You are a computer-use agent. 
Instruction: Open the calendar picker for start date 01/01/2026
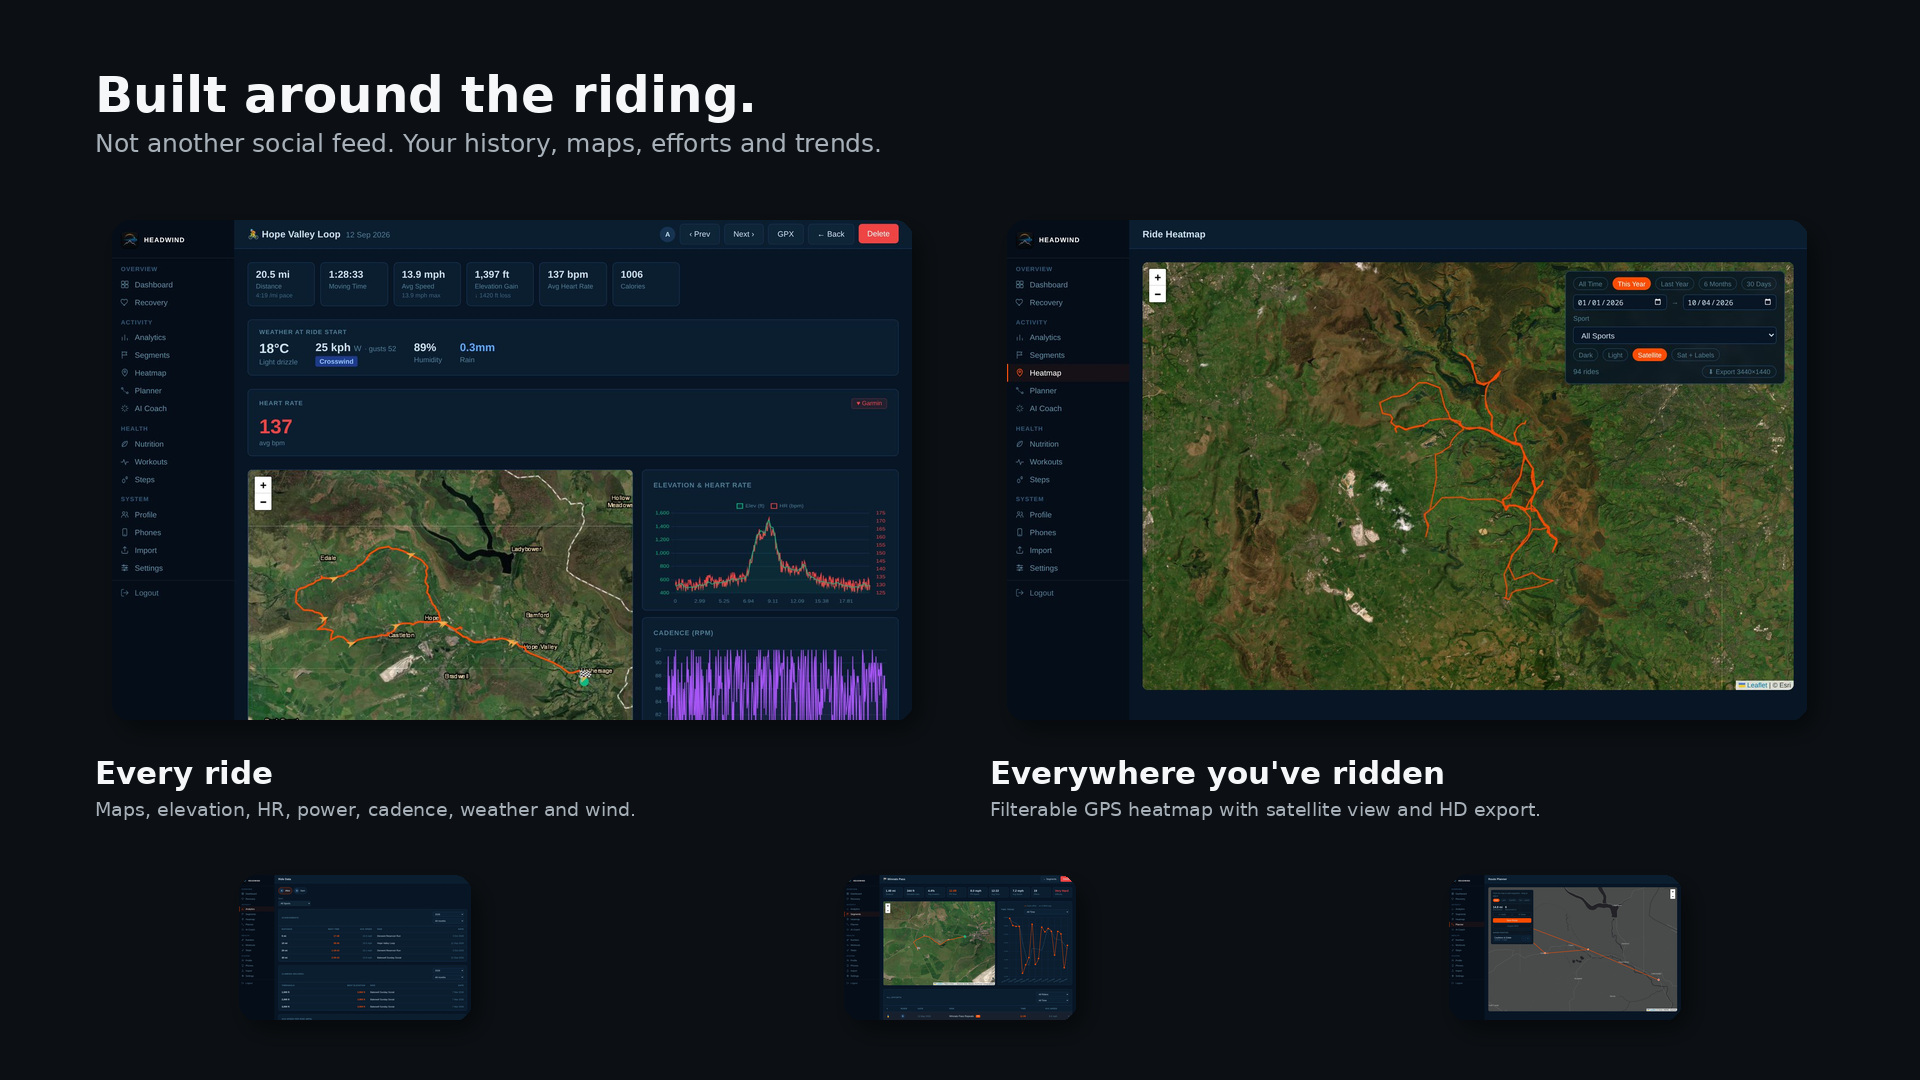coord(1657,302)
